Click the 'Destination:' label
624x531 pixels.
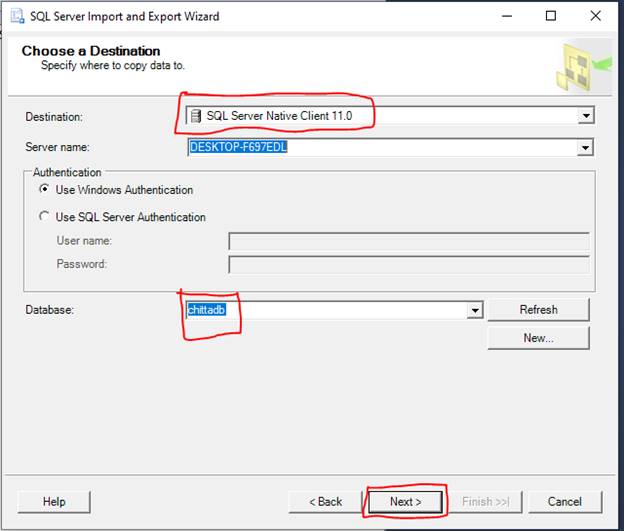coord(54,117)
